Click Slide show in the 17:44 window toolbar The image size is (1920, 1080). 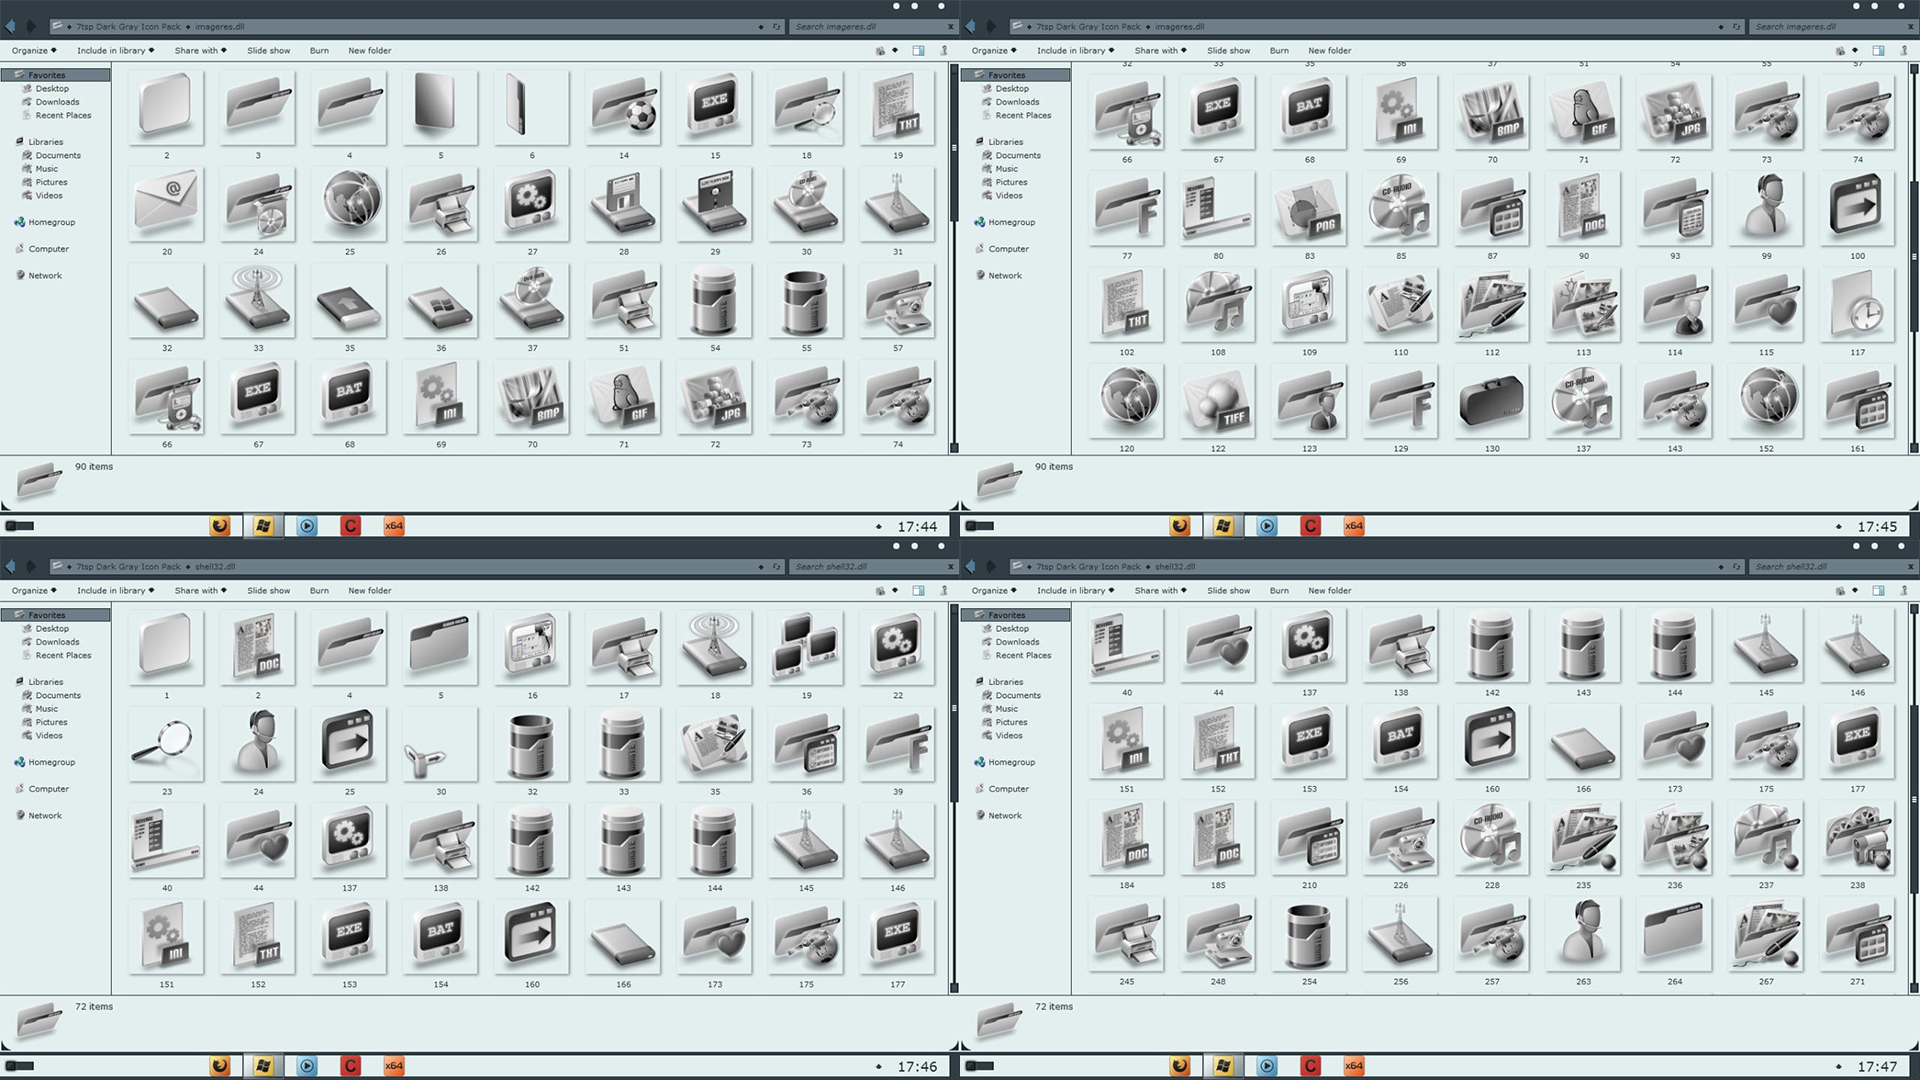(268, 51)
